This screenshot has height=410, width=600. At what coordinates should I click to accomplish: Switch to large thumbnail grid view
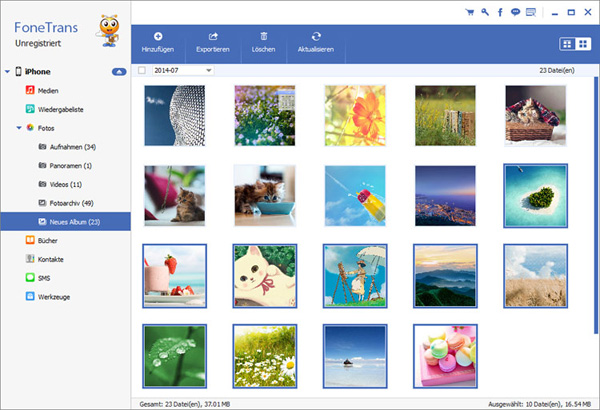566,43
